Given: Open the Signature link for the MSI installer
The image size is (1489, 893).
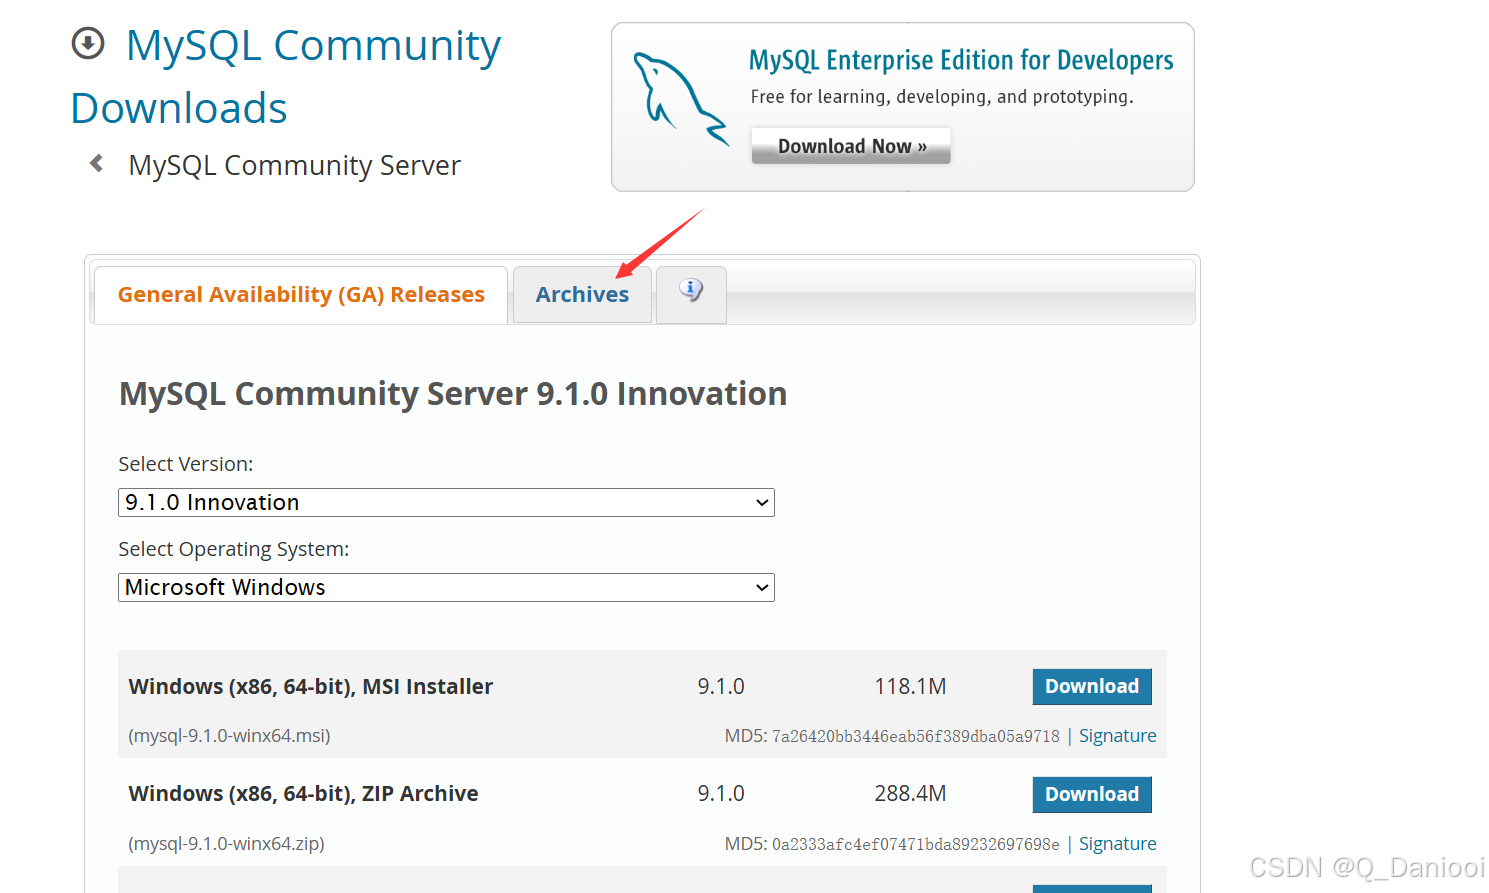Looking at the screenshot, I should tap(1117, 735).
